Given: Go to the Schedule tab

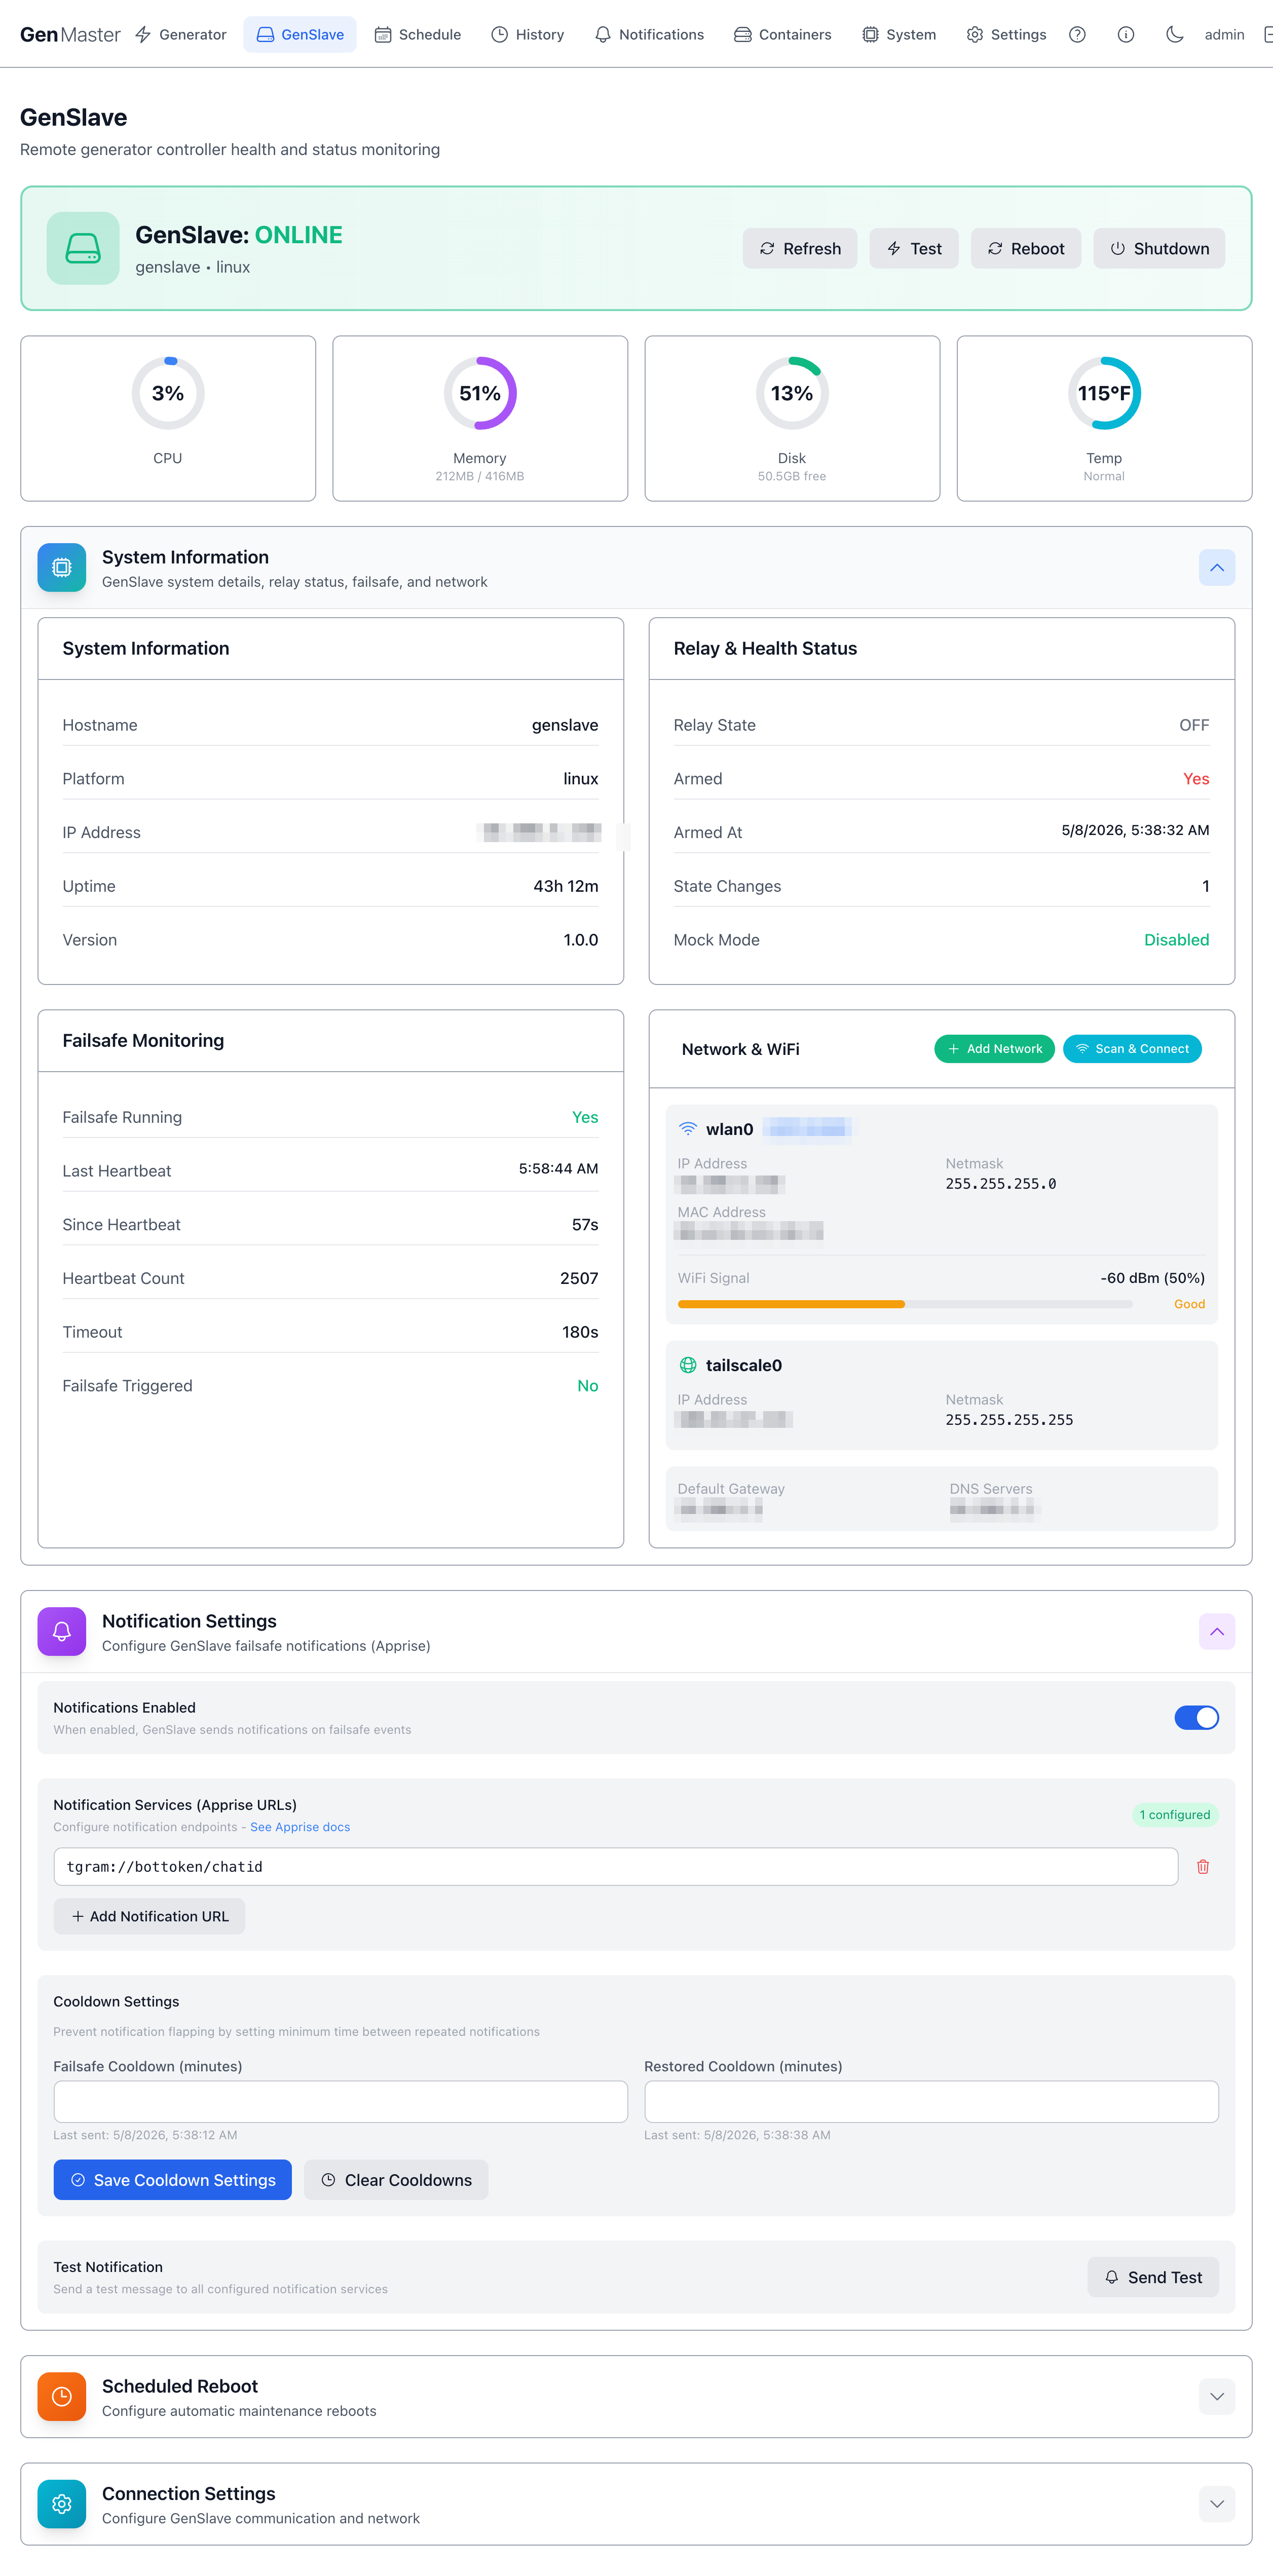Looking at the screenshot, I should (418, 34).
